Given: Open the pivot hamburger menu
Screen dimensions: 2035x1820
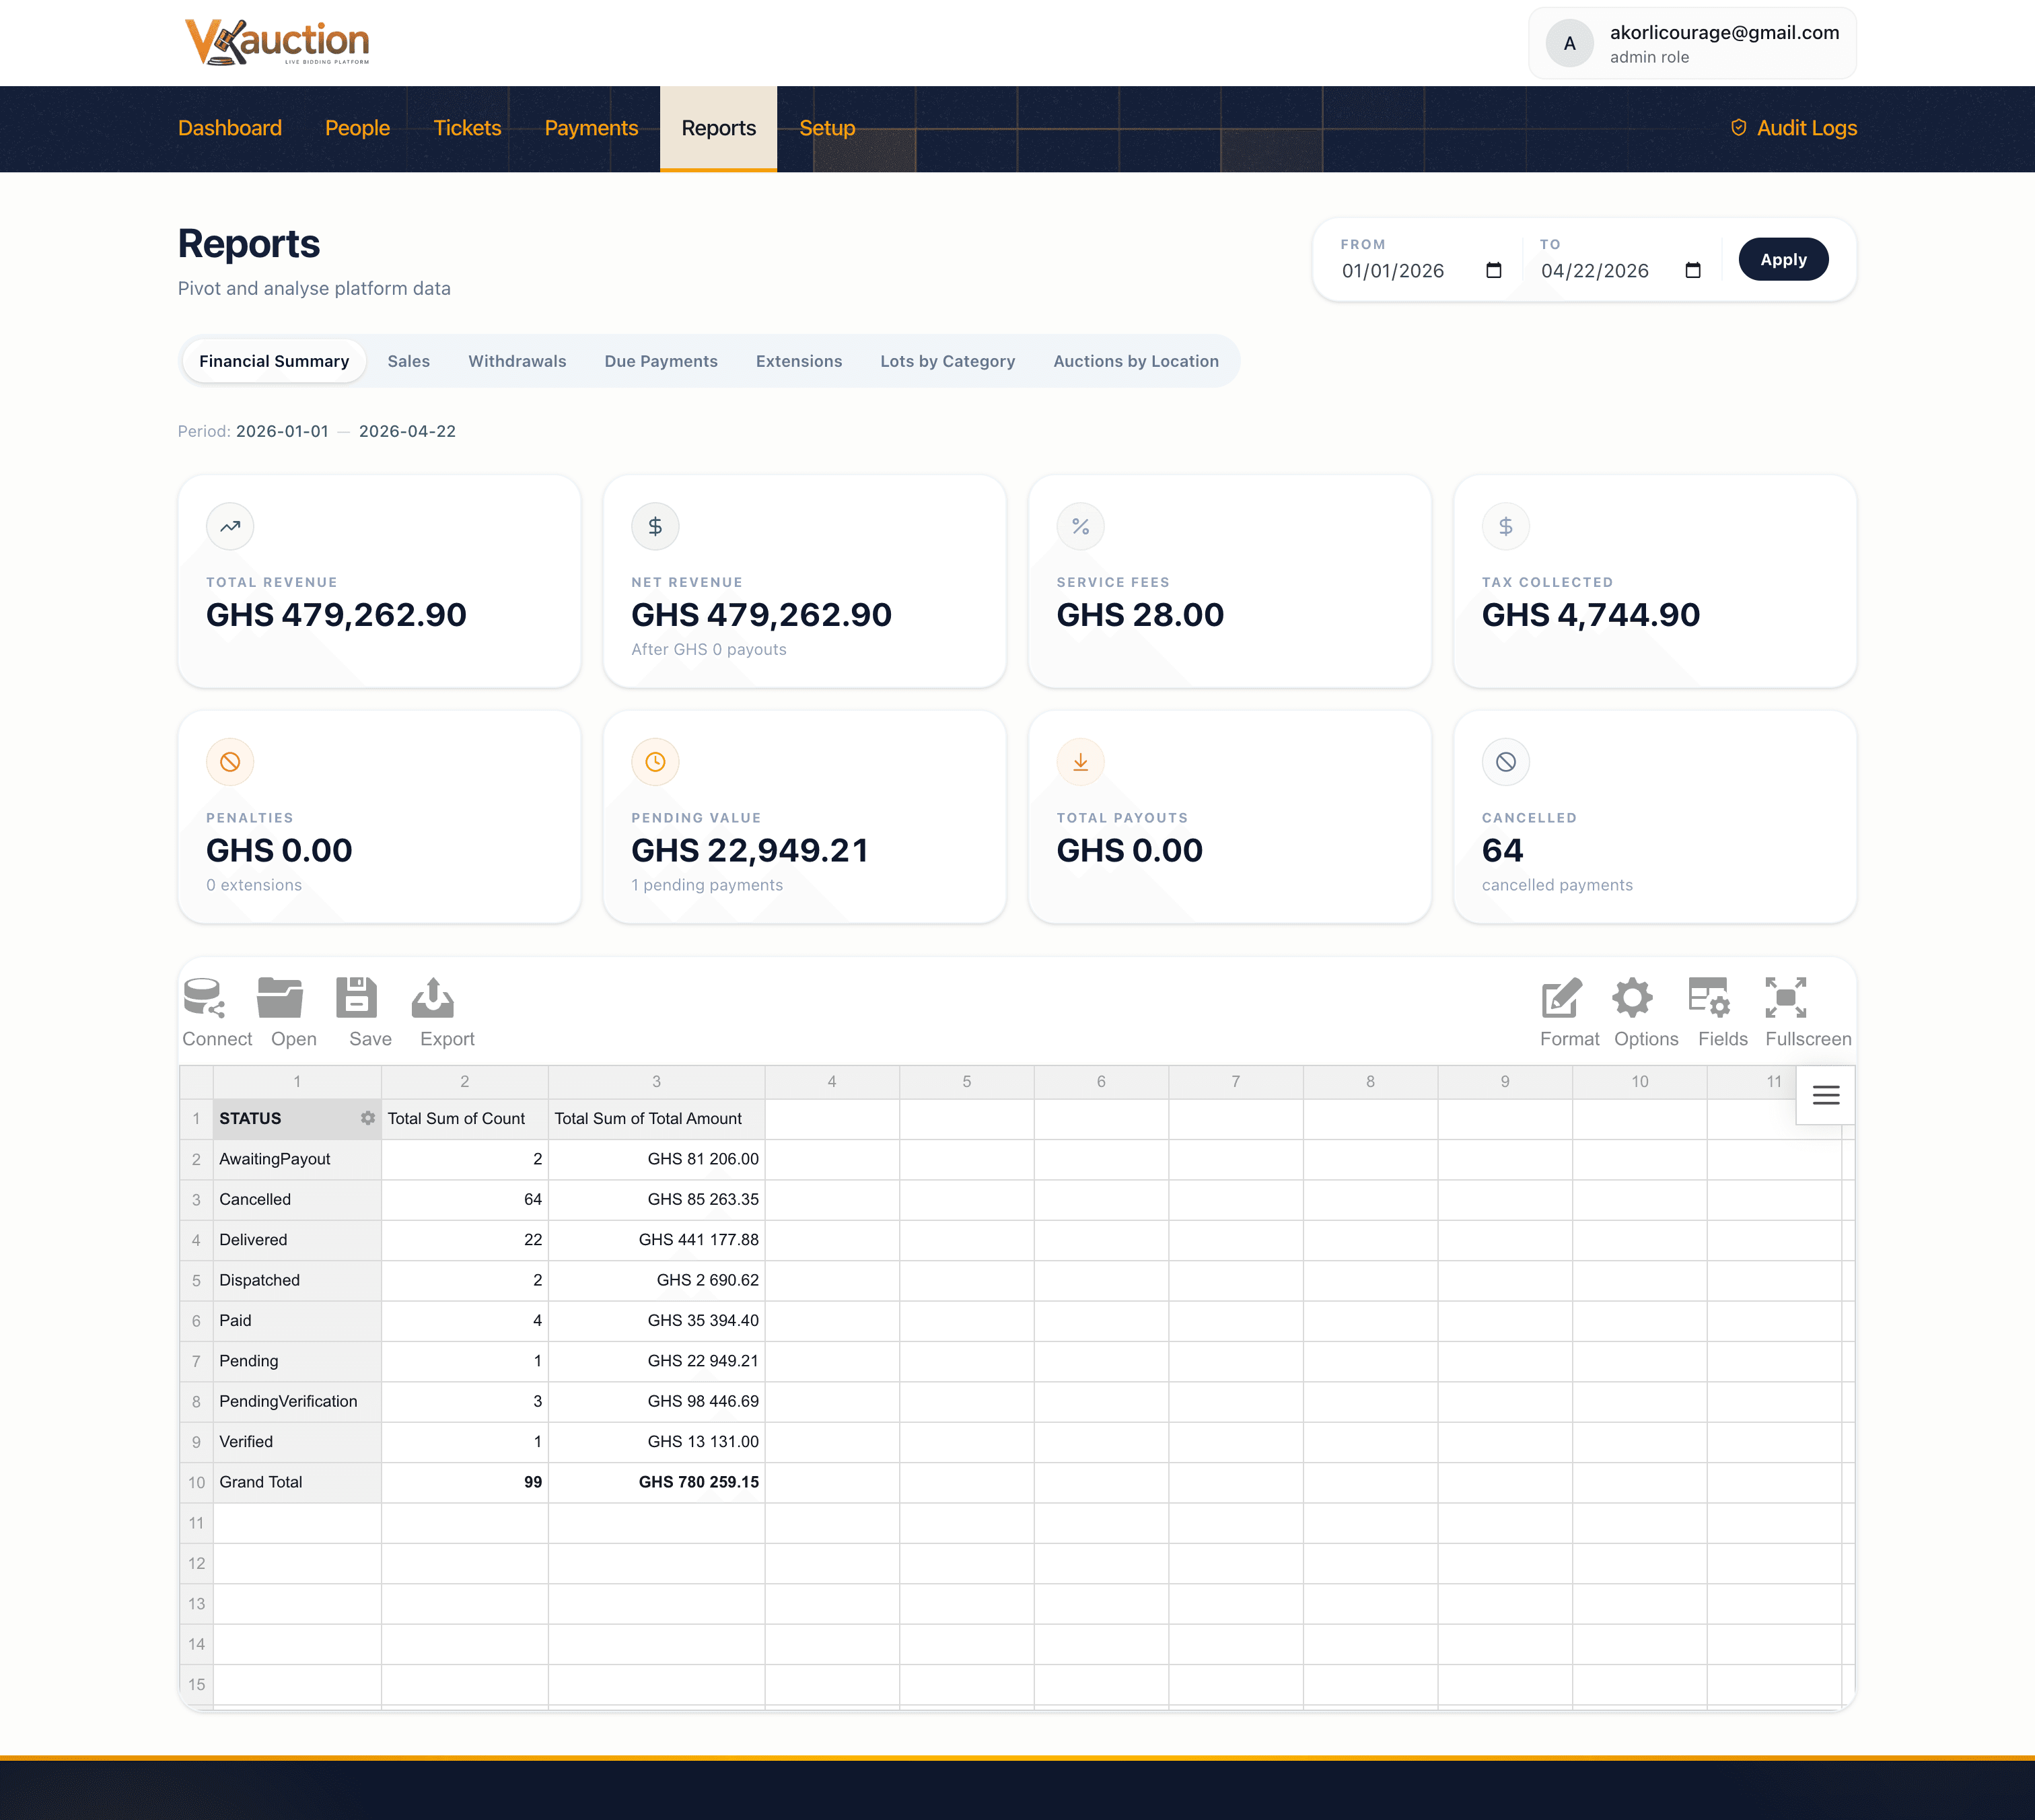Looking at the screenshot, I should tap(1825, 1095).
